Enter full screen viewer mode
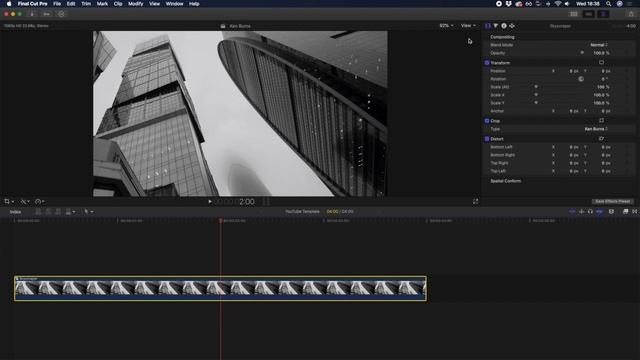Screen dimensions: 640x360 476,201
